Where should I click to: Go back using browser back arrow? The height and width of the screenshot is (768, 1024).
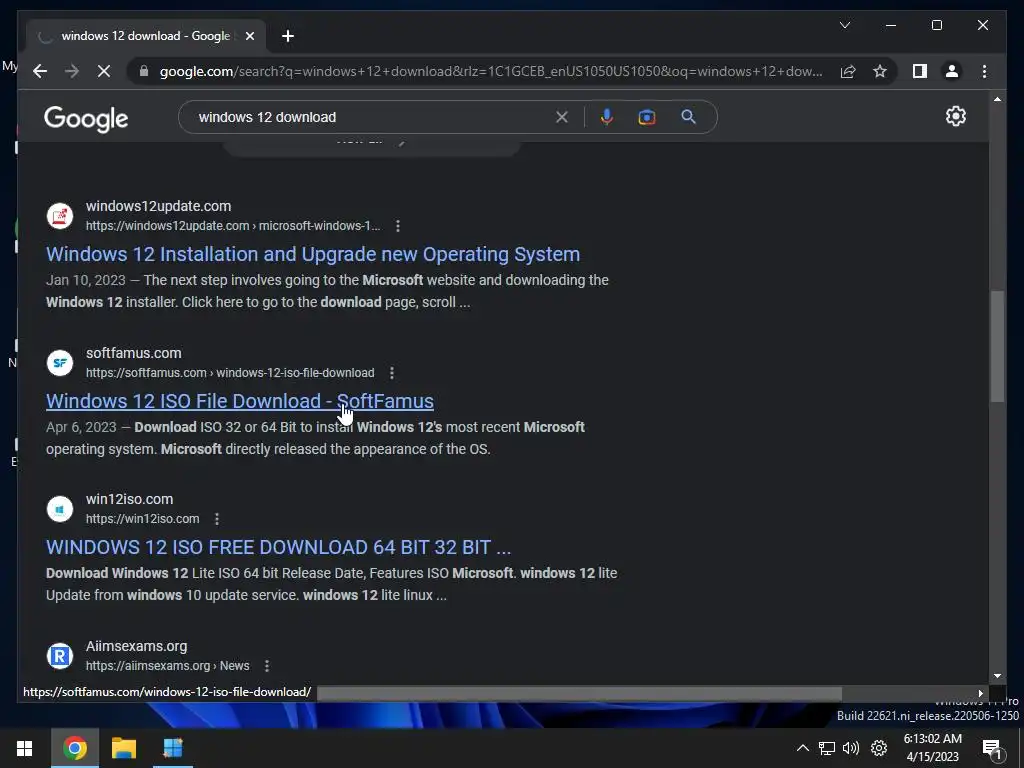tap(40, 71)
